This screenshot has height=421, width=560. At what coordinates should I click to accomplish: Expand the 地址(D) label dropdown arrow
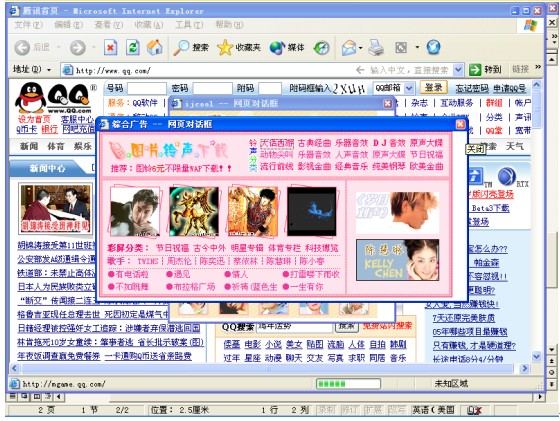pos(49,70)
